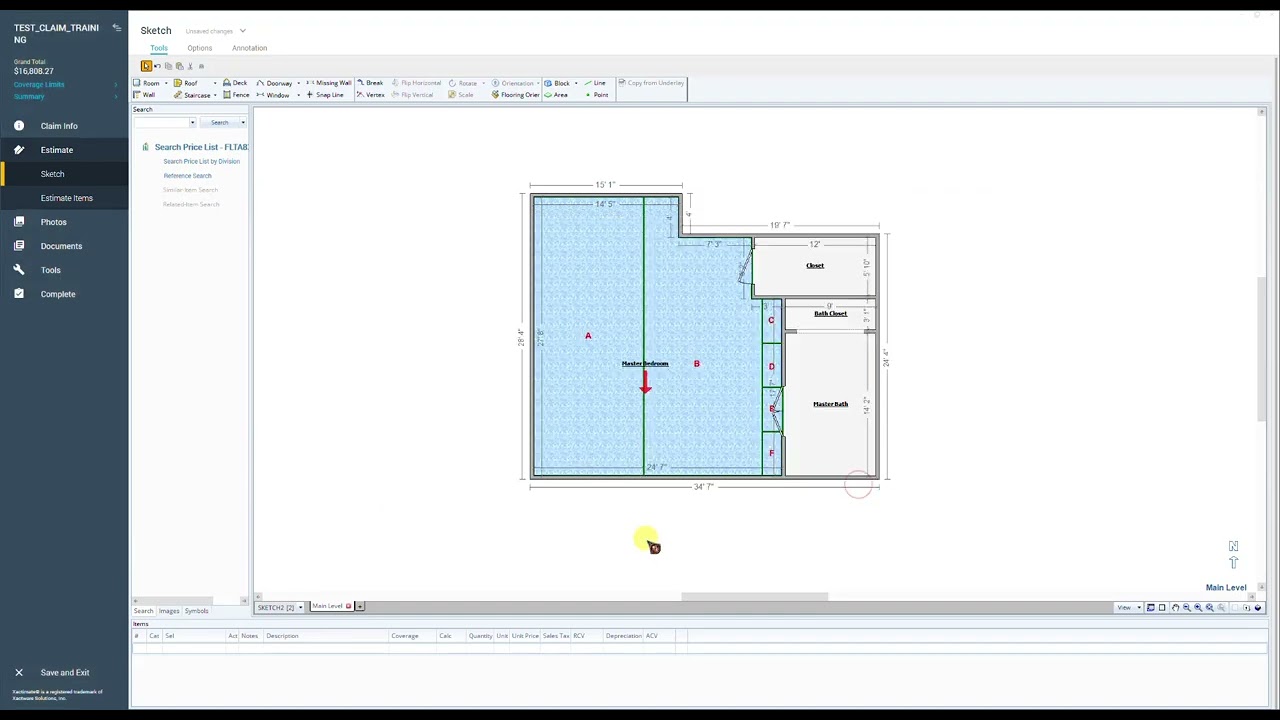Viewport: 1280px width, 720px height.
Task: Open the search field dropdown
Action: click(192, 123)
